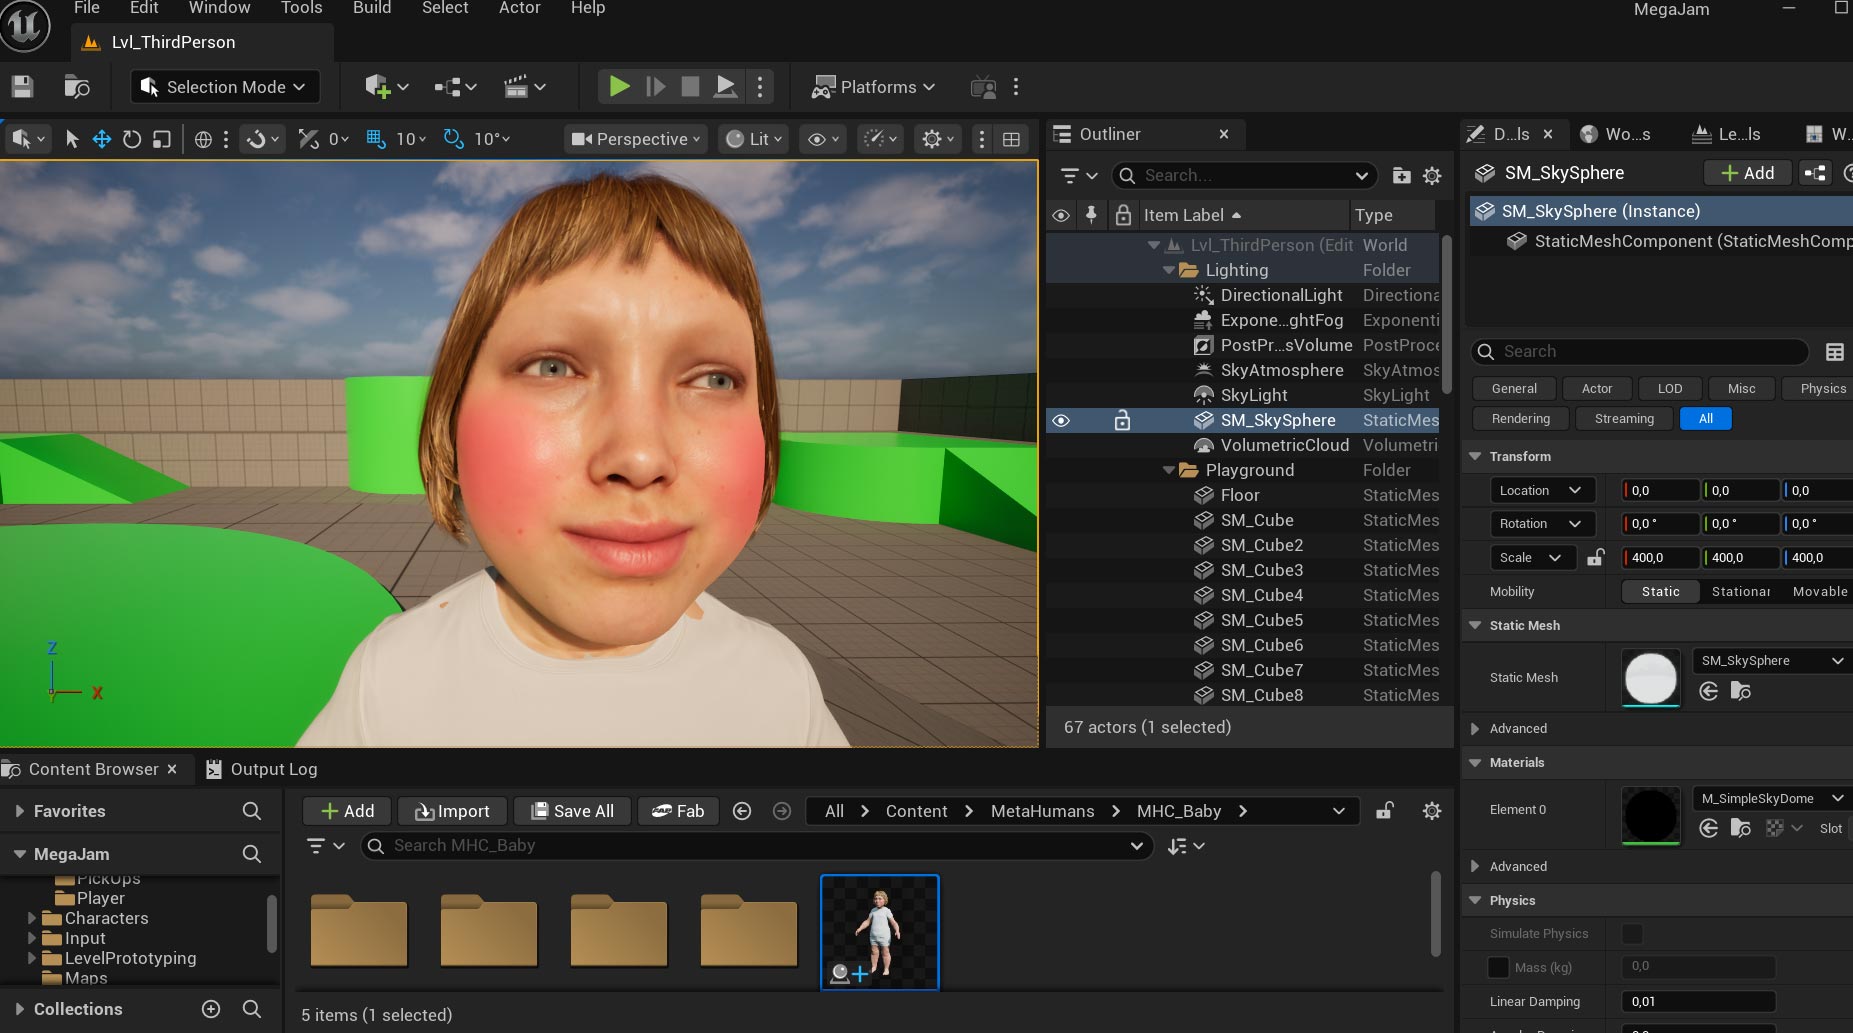Open the Outliner settings gear
The height and width of the screenshot is (1033, 1853).
coord(1432,176)
